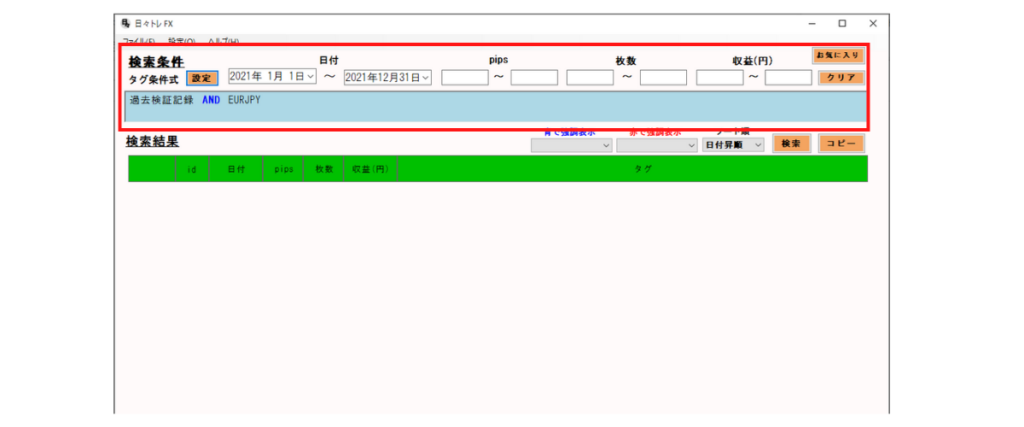Screen dimensions: 1024x427
Task: Open the end date picker 2021年12月31日
Action: tap(387, 78)
